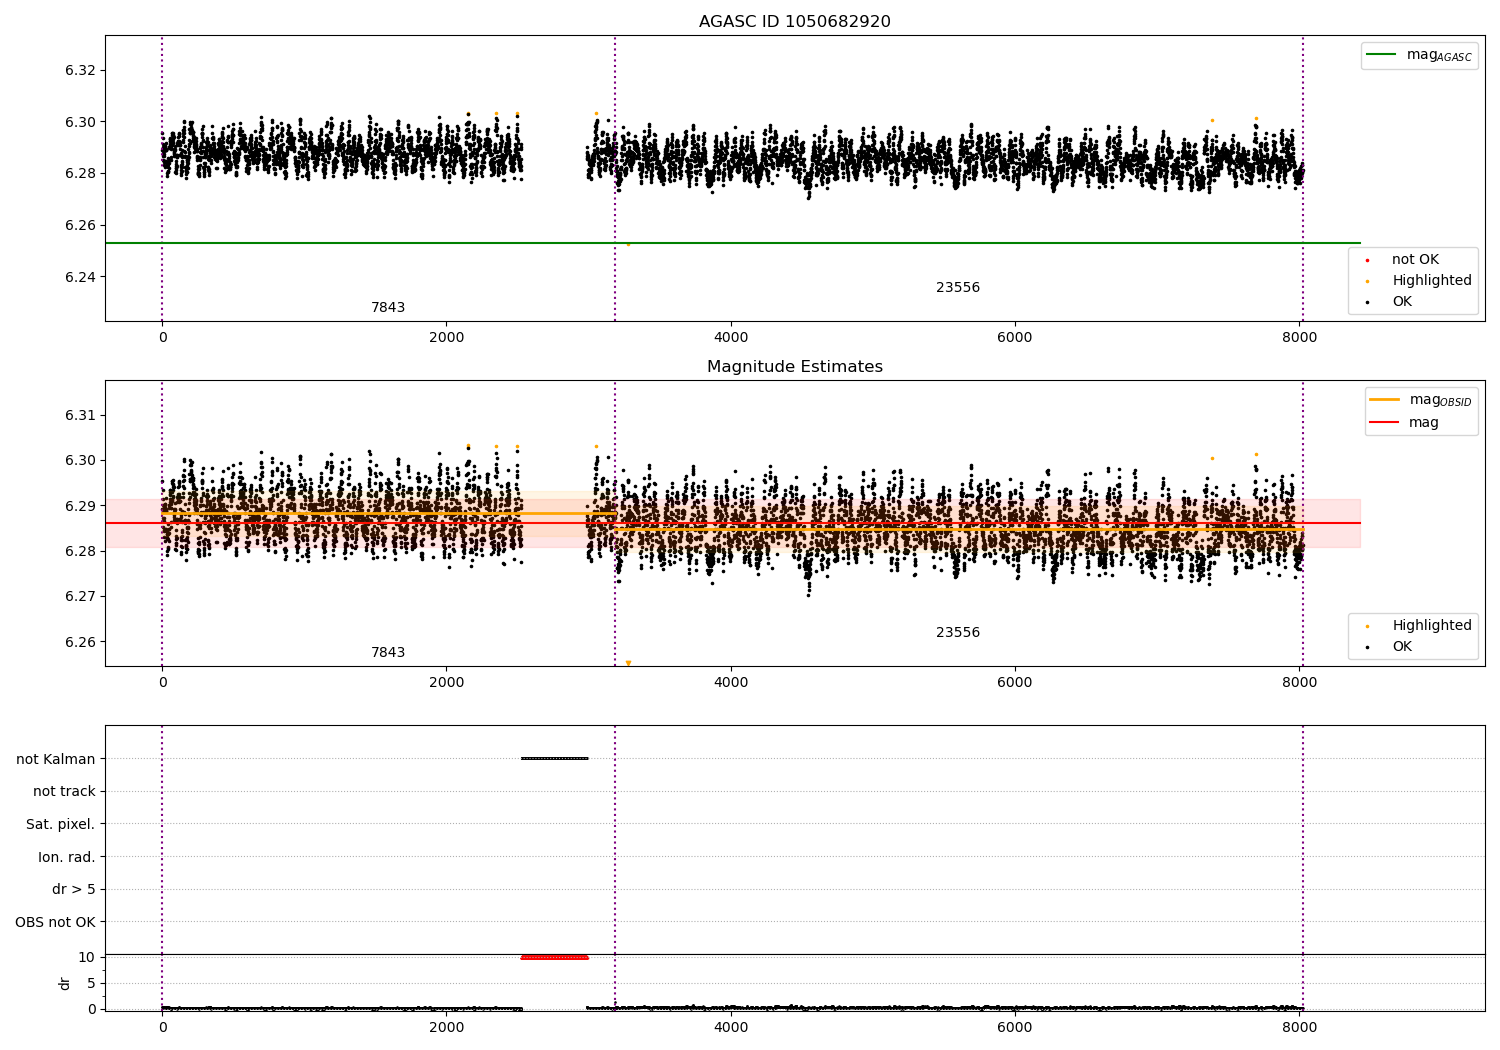Click the orange line sample beside mag OBSID

1384,399
